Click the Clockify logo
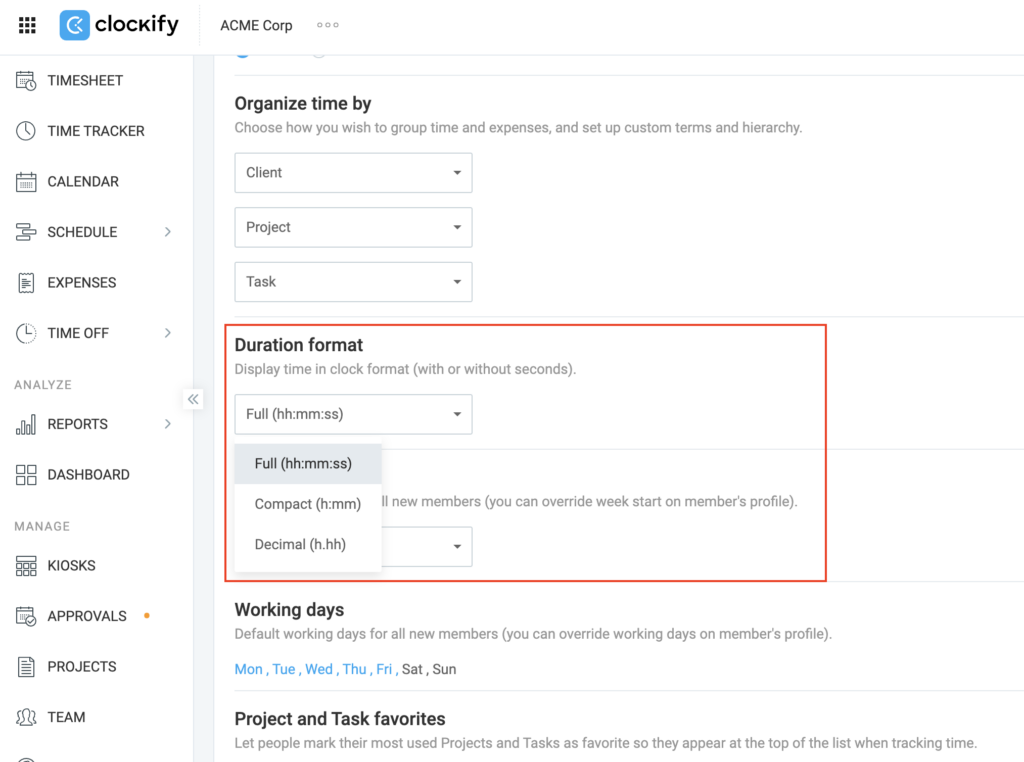The image size is (1024, 762). pos(119,25)
